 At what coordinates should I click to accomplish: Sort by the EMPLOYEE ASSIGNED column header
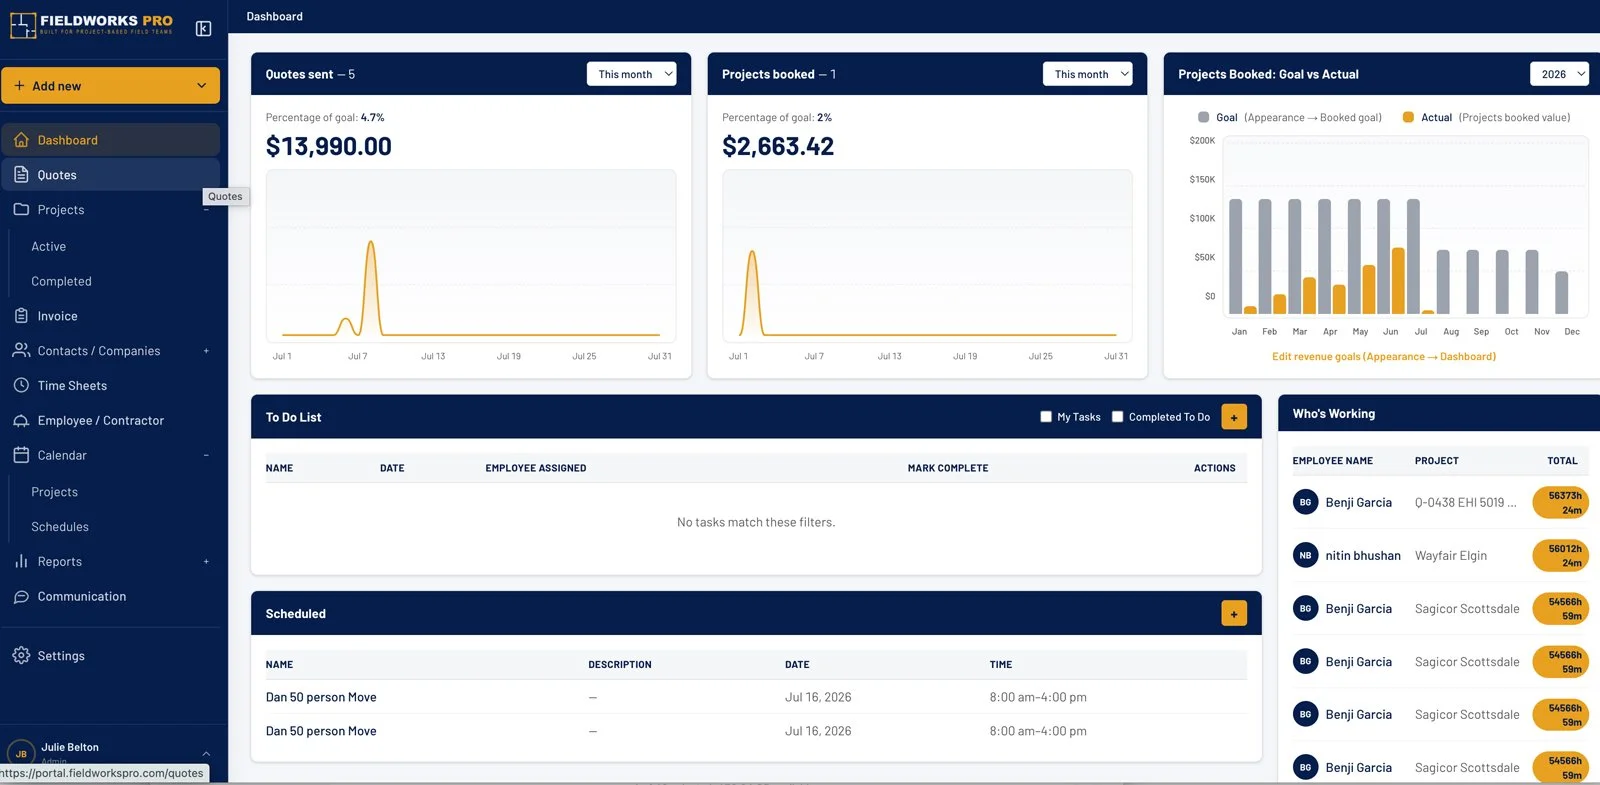pos(536,468)
